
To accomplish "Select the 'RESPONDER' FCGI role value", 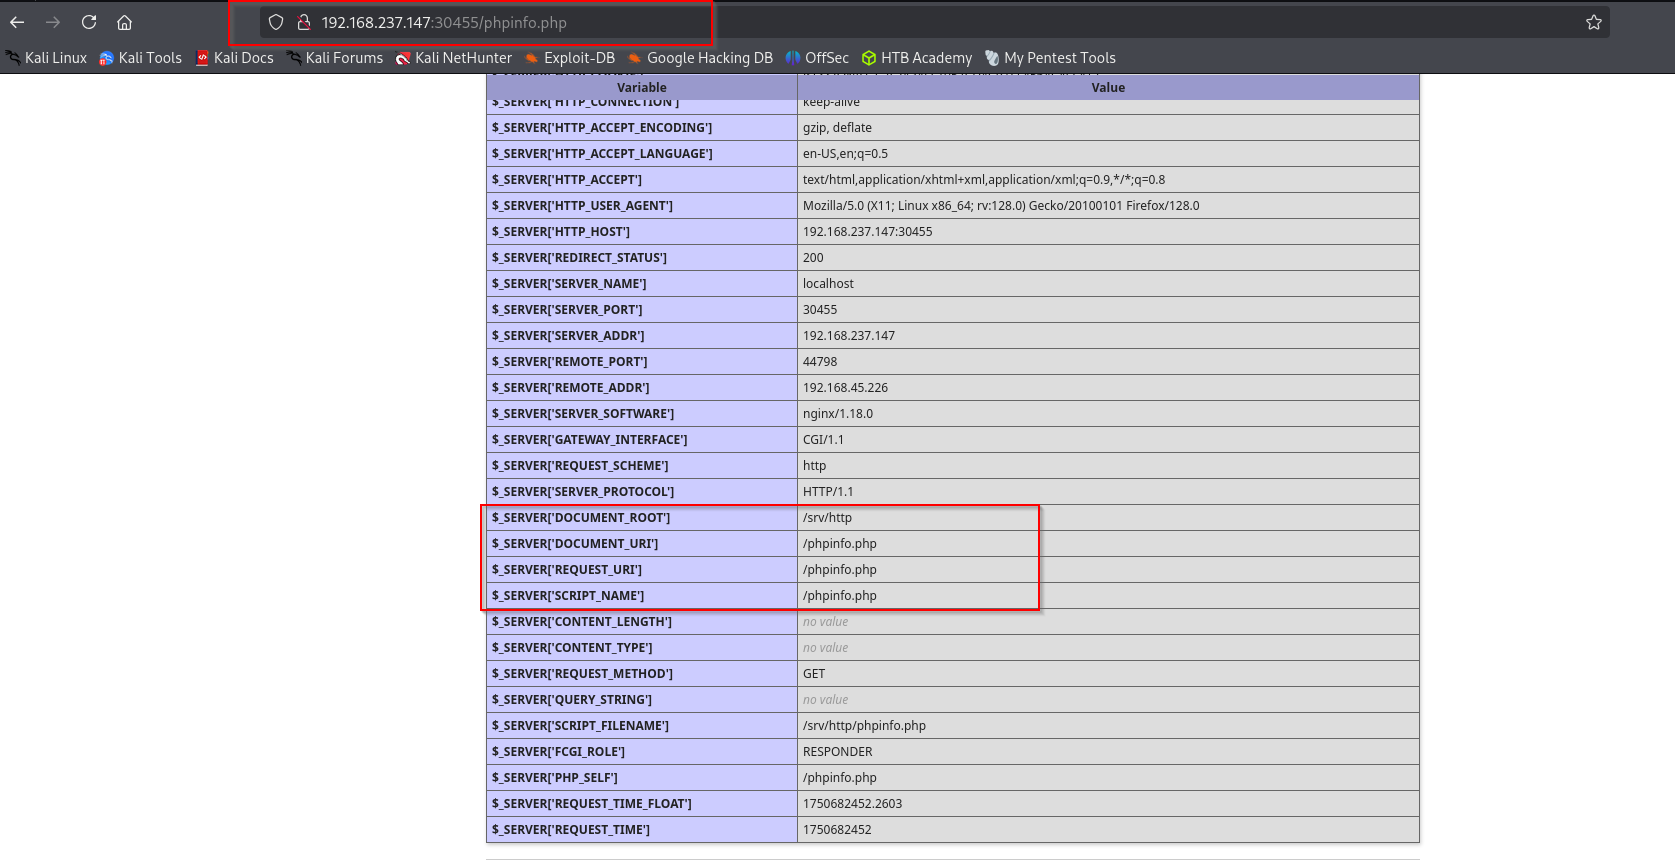I will pyautogui.click(x=838, y=752).
